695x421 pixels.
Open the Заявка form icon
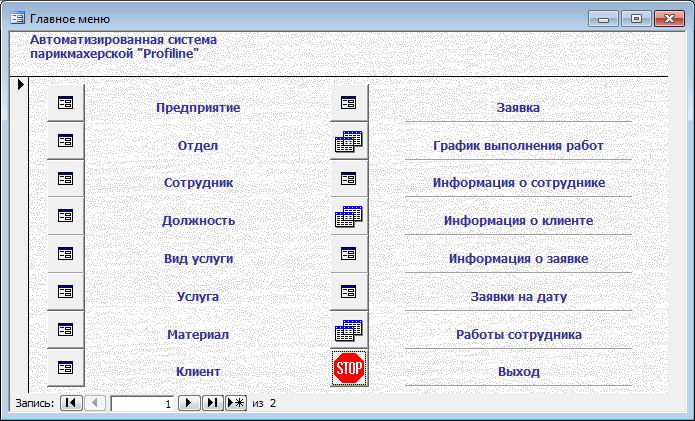(349, 103)
